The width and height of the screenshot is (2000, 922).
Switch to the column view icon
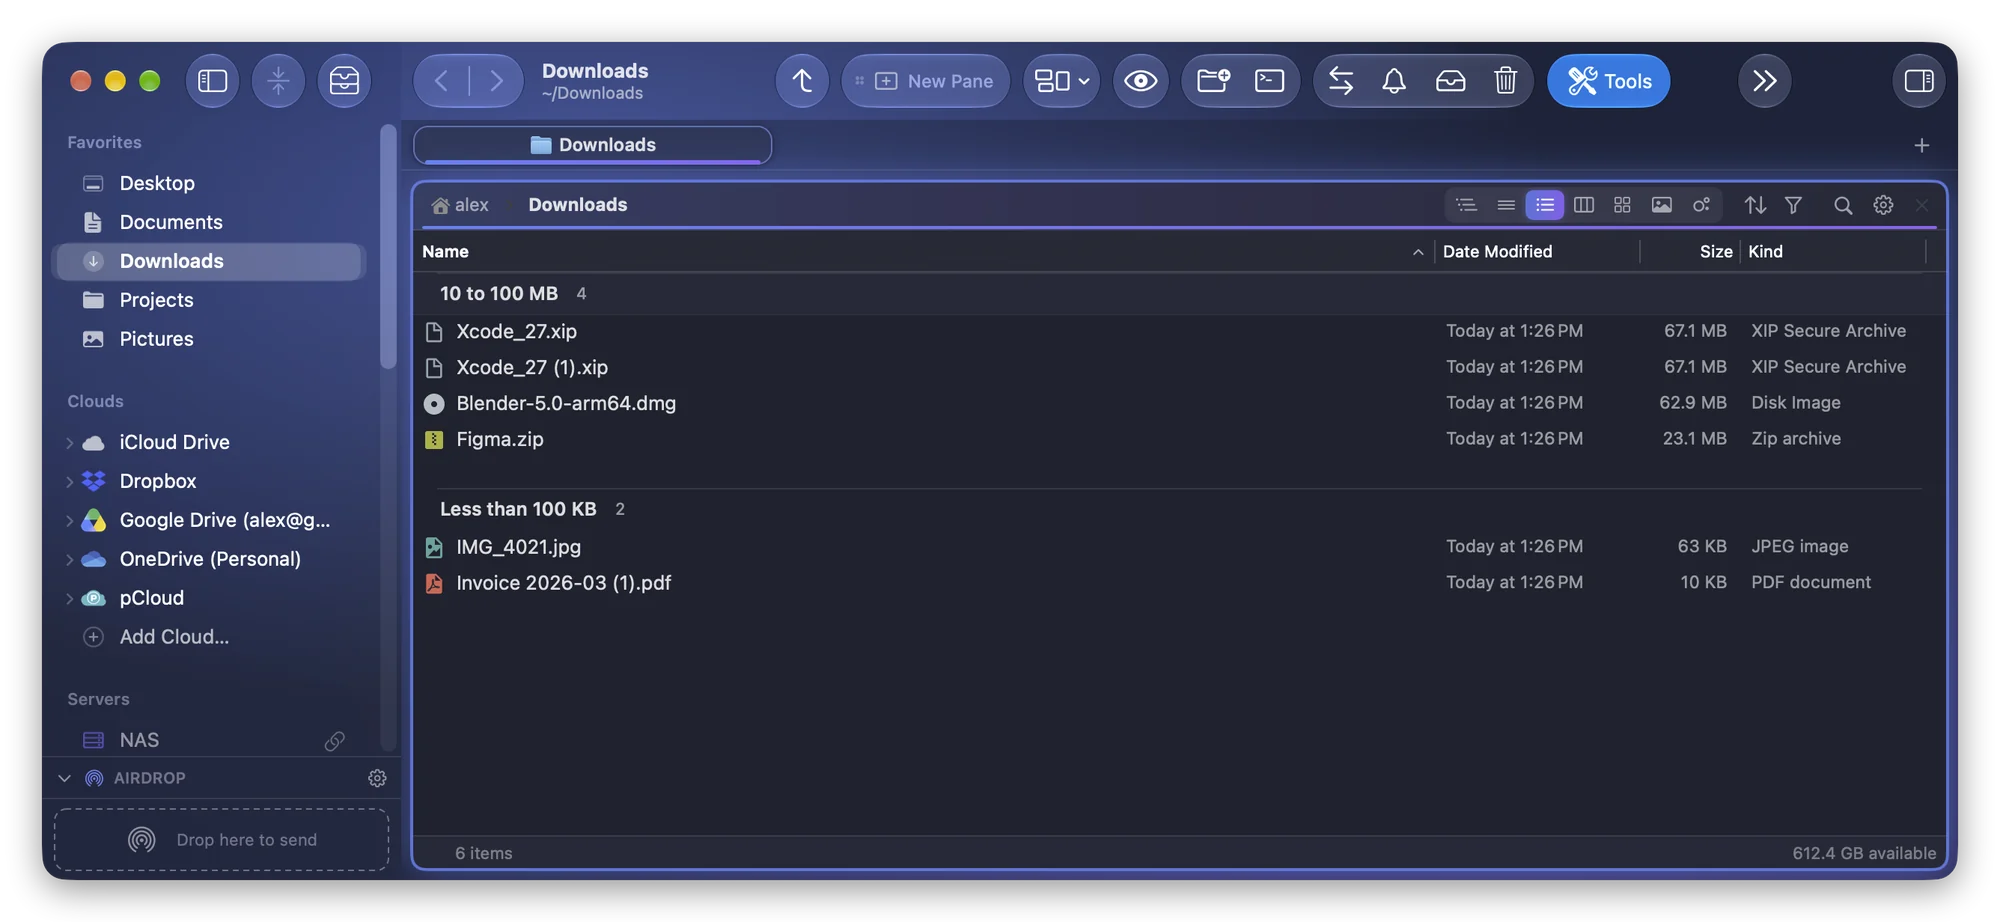(1584, 205)
